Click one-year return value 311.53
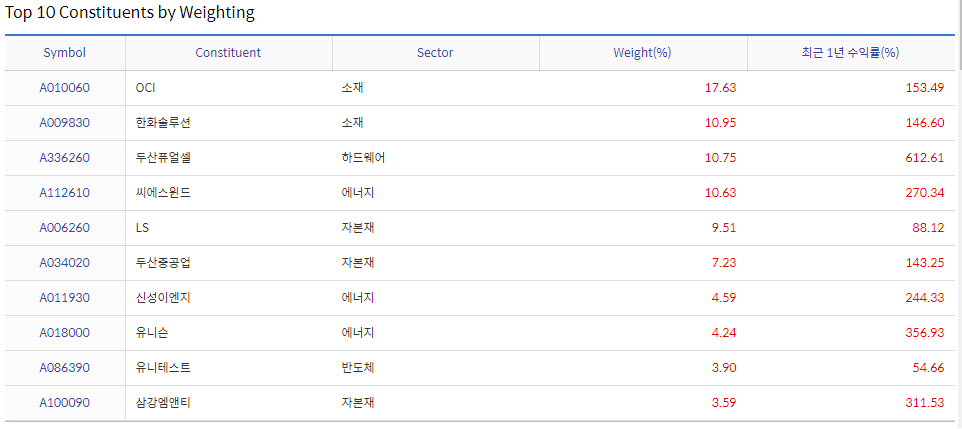The image size is (962, 429). [925, 403]
